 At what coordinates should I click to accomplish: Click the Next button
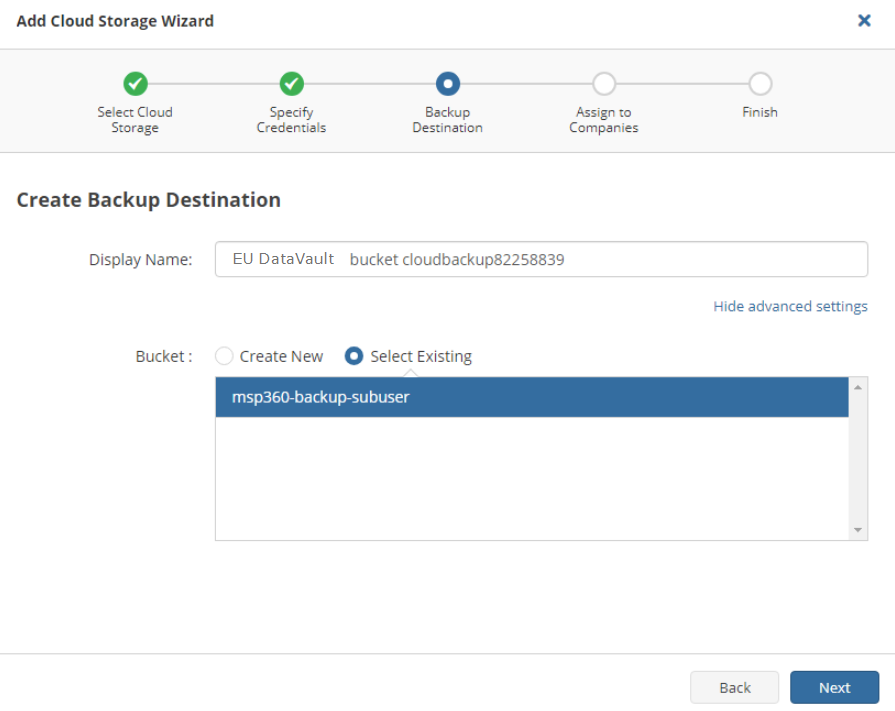tap(834, 687)
